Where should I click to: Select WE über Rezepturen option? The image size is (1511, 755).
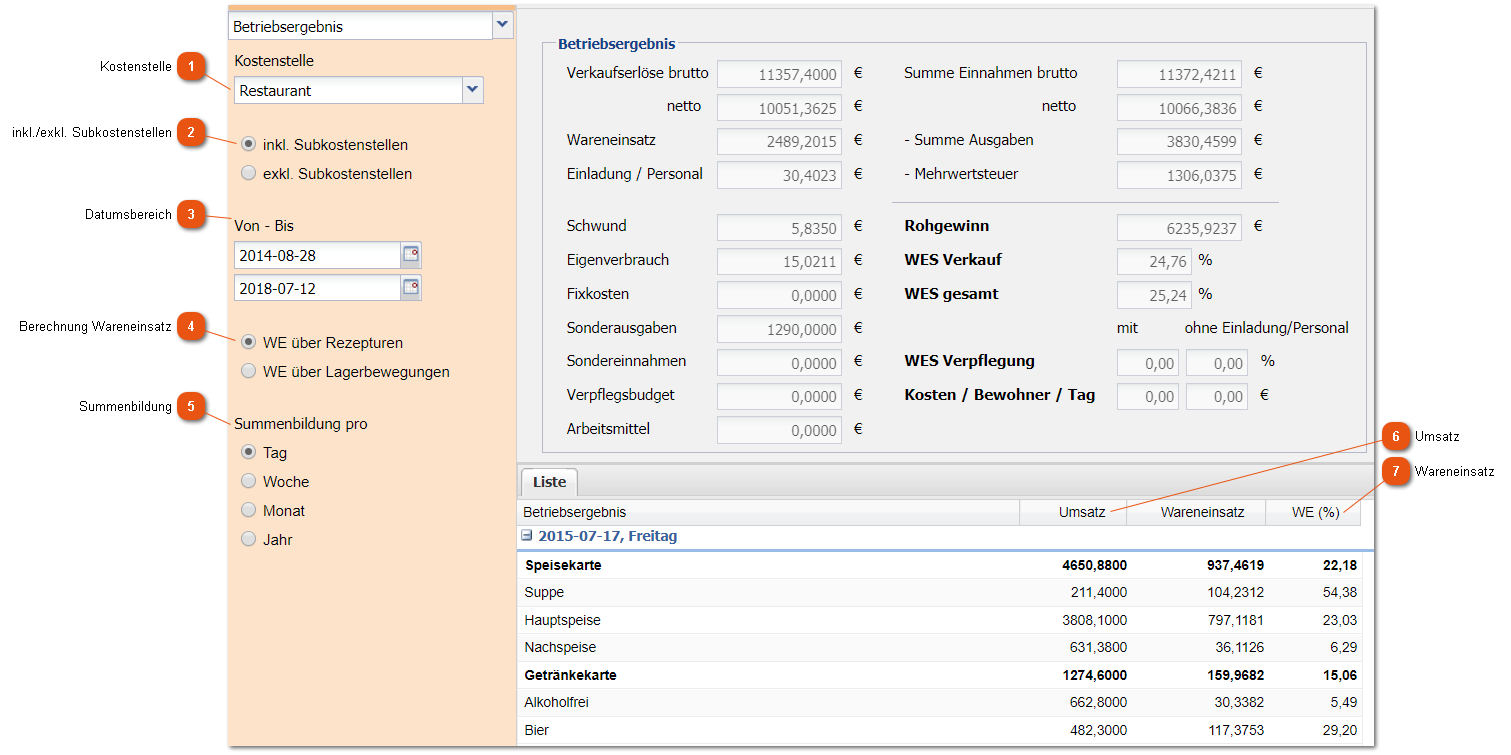pyautogui.click(x=249, y=342)
